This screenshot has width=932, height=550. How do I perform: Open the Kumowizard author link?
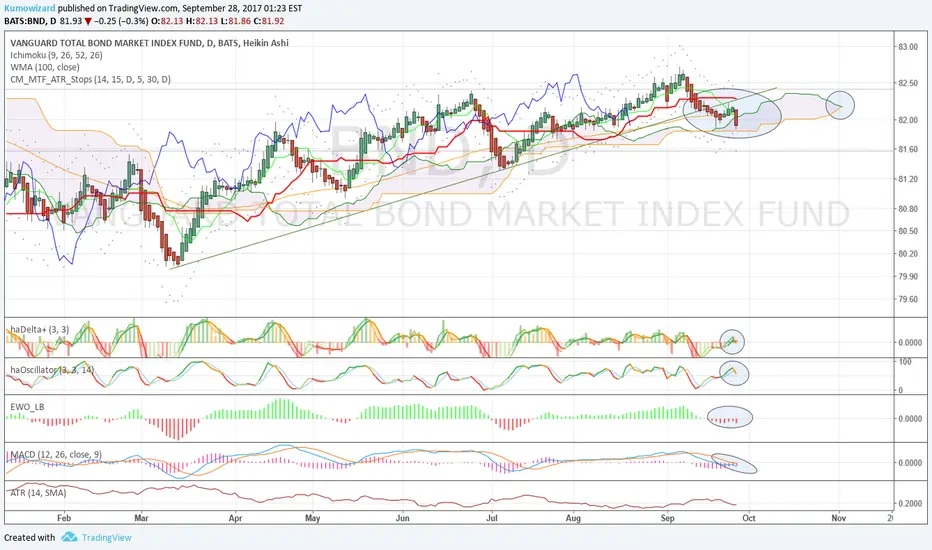click(x=30, y=8)
